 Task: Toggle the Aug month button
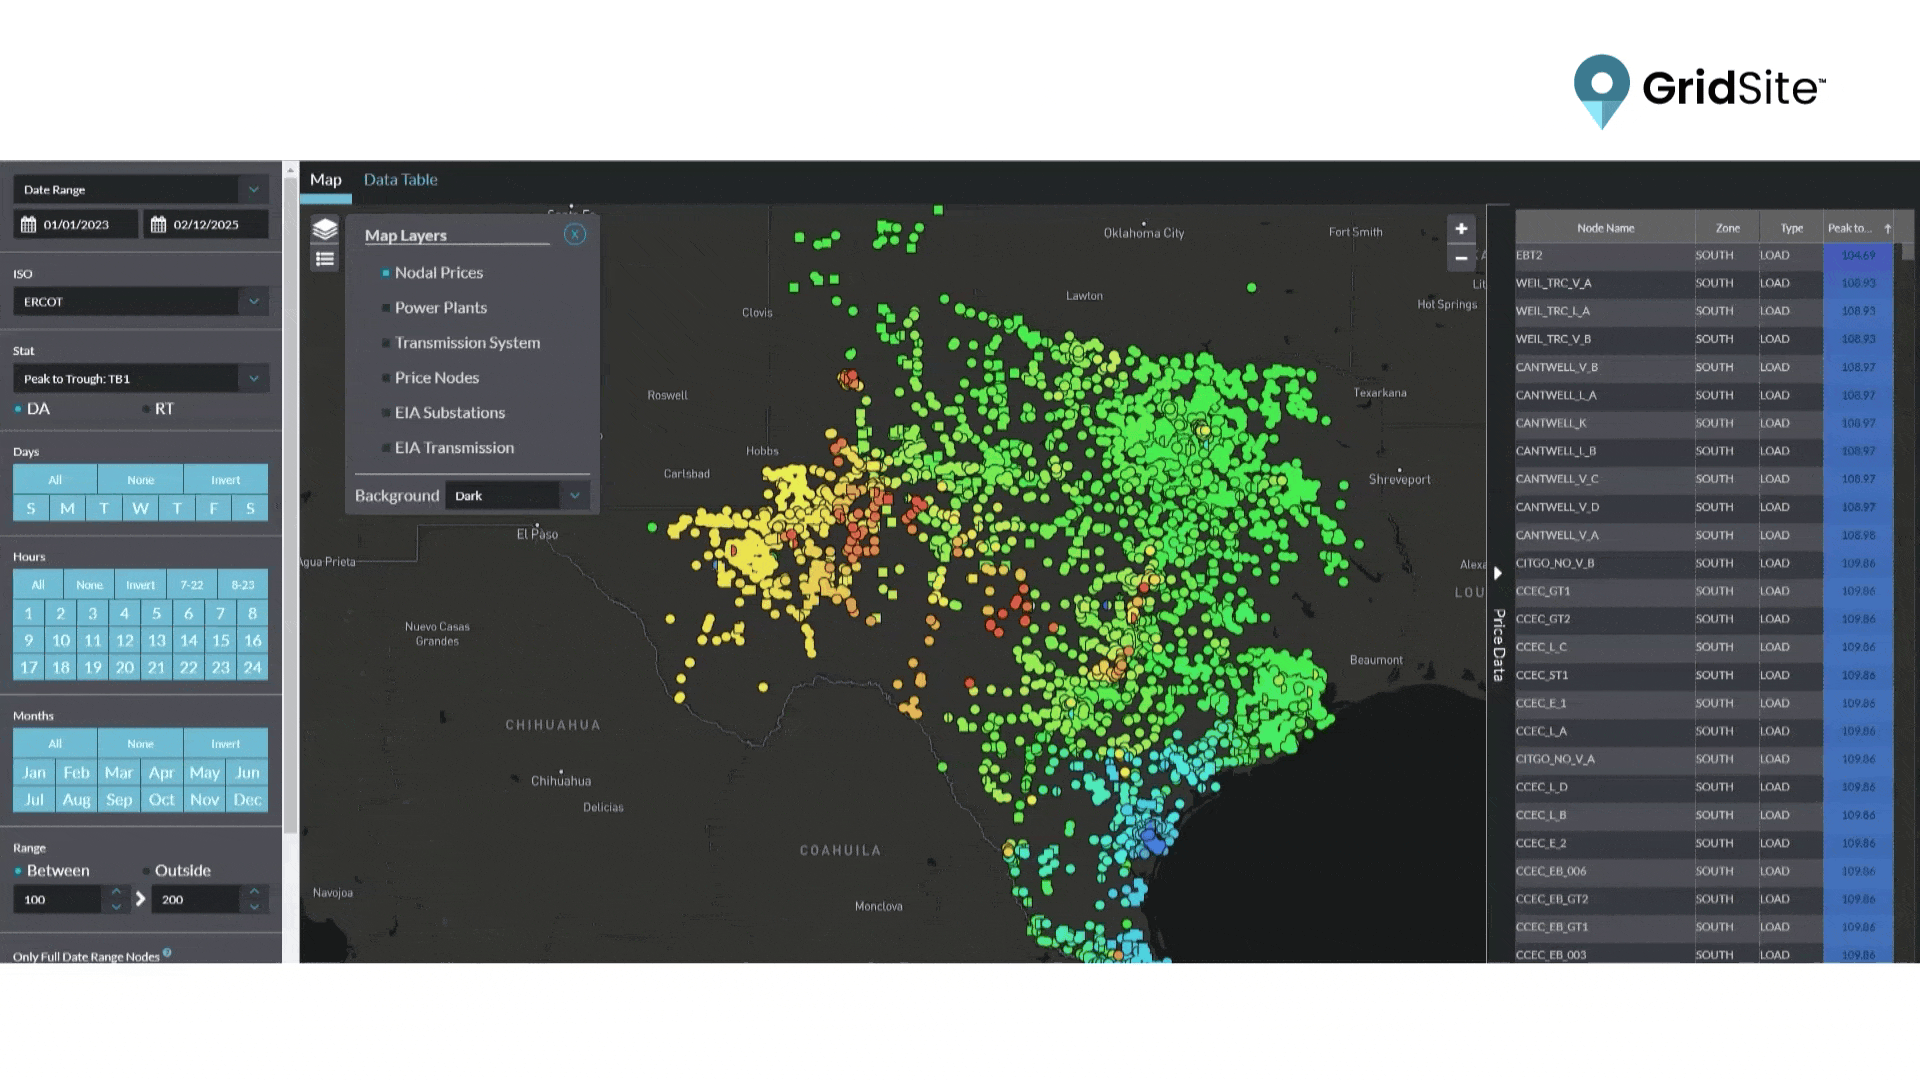coord(76,799)
